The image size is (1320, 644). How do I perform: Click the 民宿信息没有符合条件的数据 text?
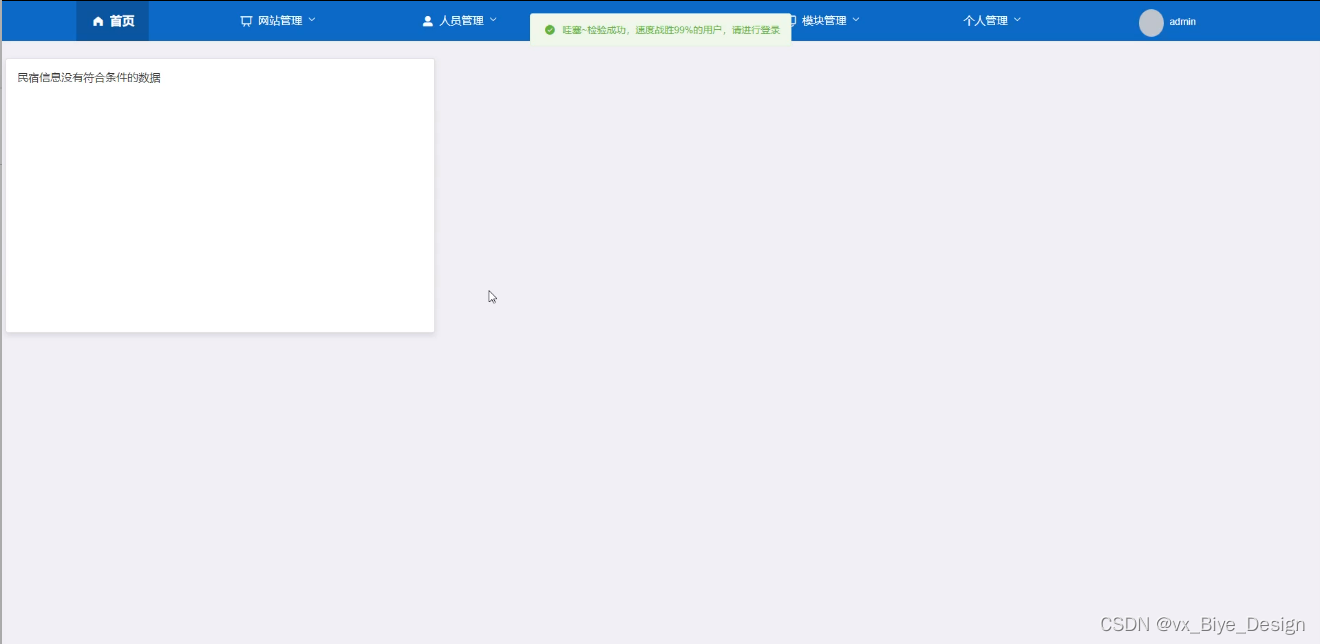coord(89,78)
